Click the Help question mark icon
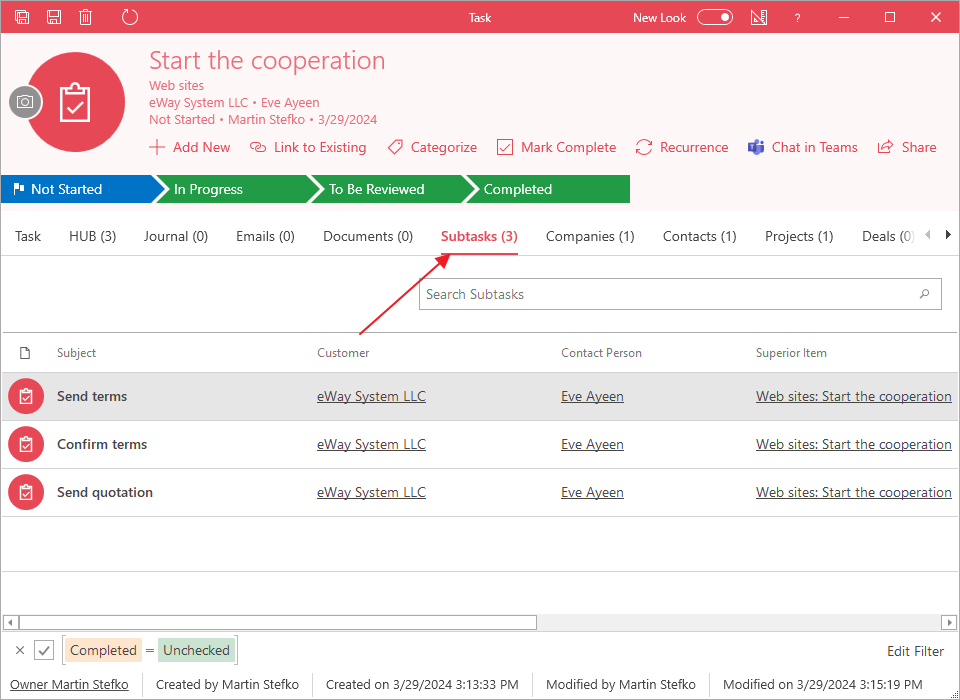Image resolution: width=960 pixels, height=700 pixels. click(797, 18)
